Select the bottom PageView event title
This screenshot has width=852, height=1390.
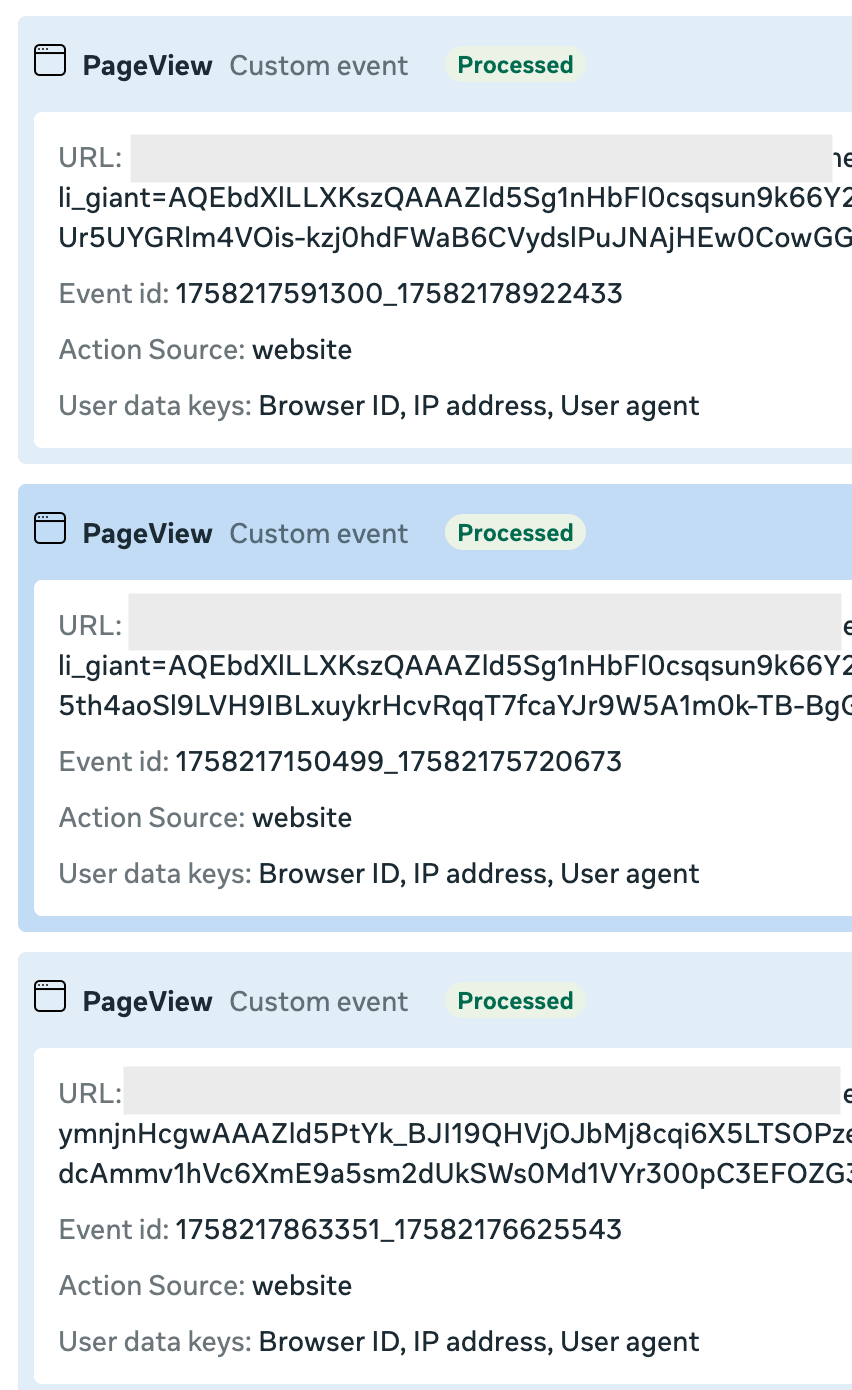pos(147,1002)
